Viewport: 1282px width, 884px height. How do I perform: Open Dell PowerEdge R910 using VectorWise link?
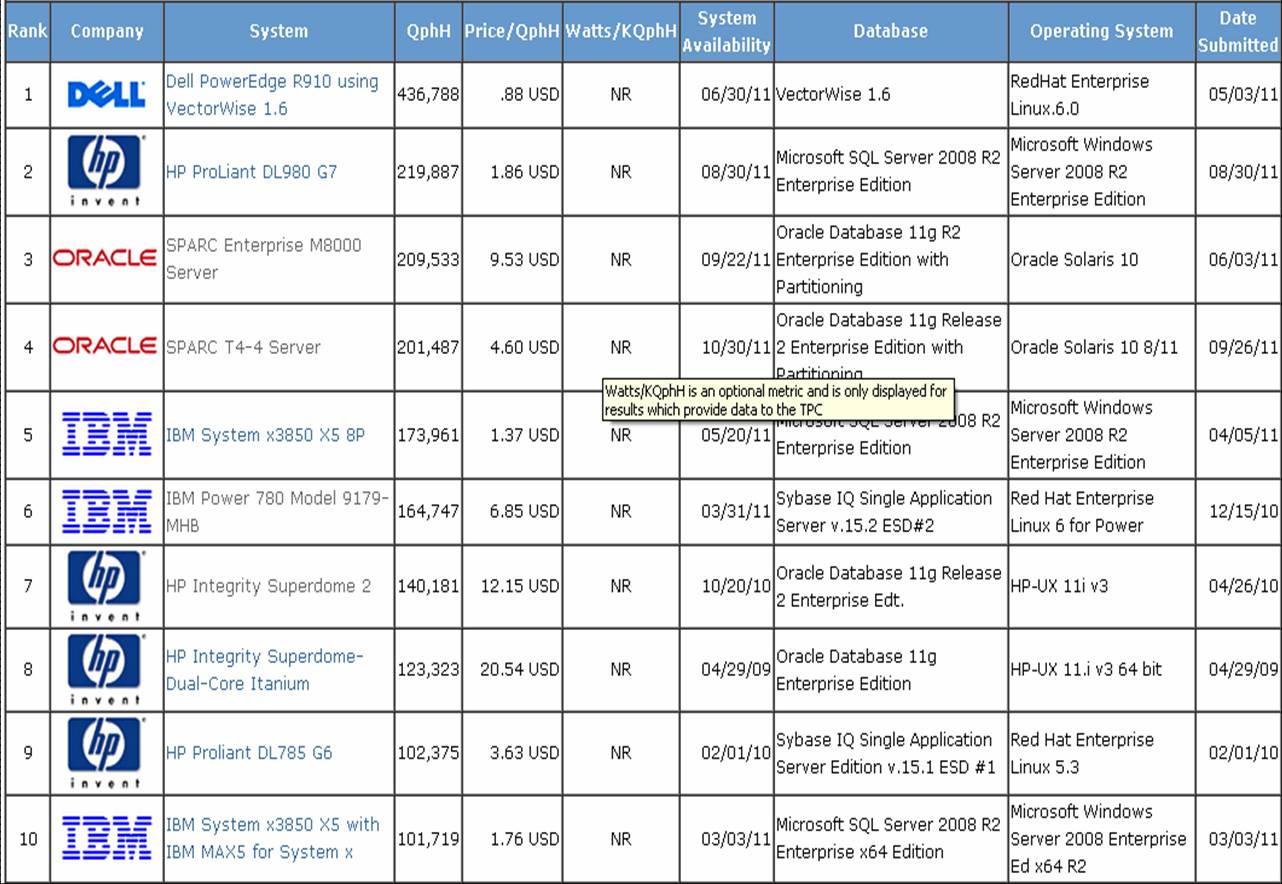tap(271, 95)
